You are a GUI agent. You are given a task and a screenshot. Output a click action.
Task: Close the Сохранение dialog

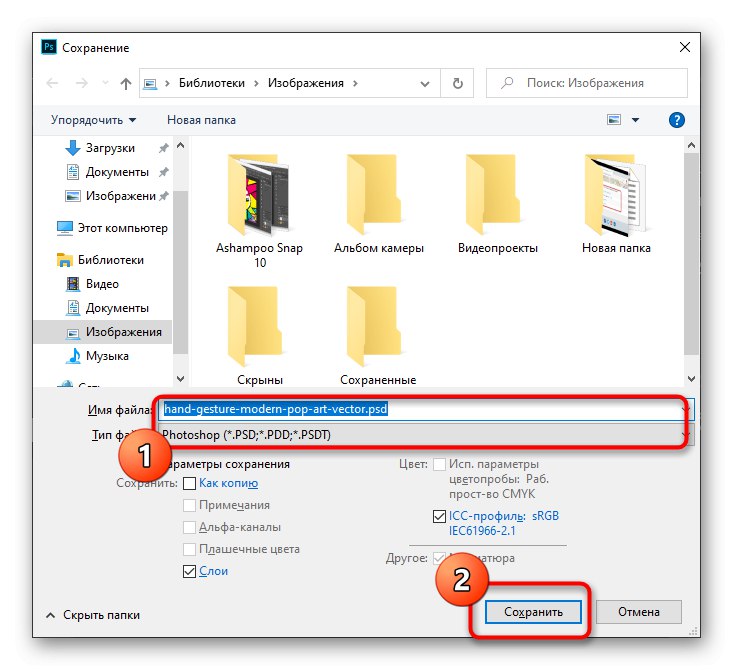click(685, 47)
